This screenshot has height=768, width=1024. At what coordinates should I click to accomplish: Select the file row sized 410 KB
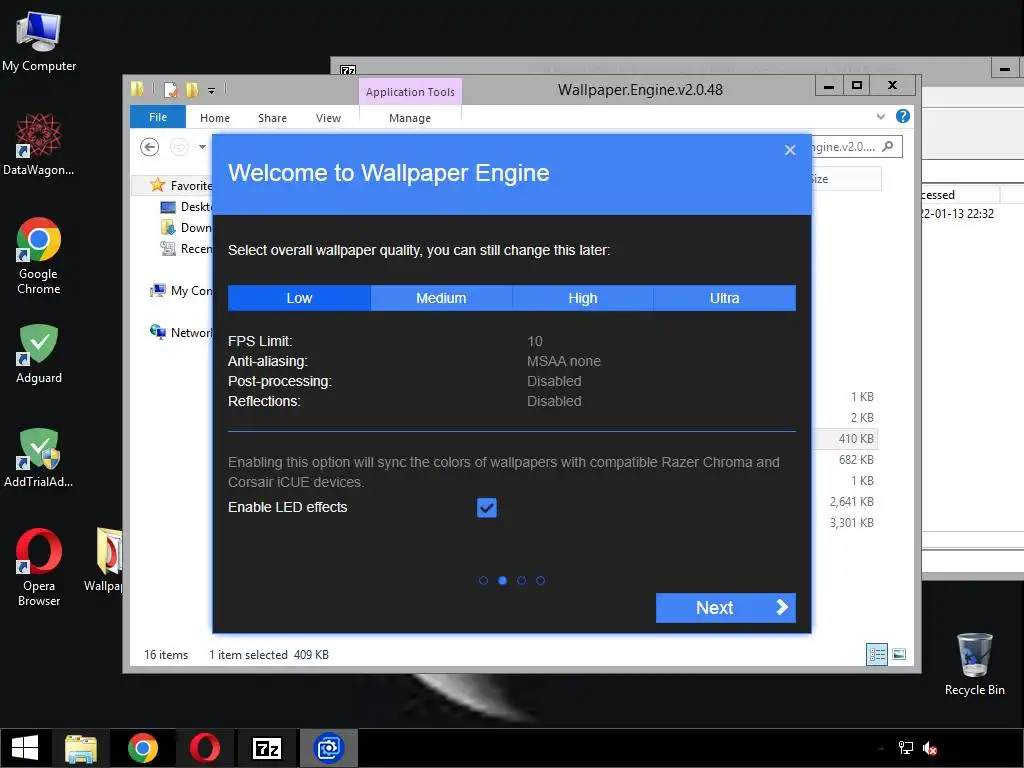click(x=844, y=439)
